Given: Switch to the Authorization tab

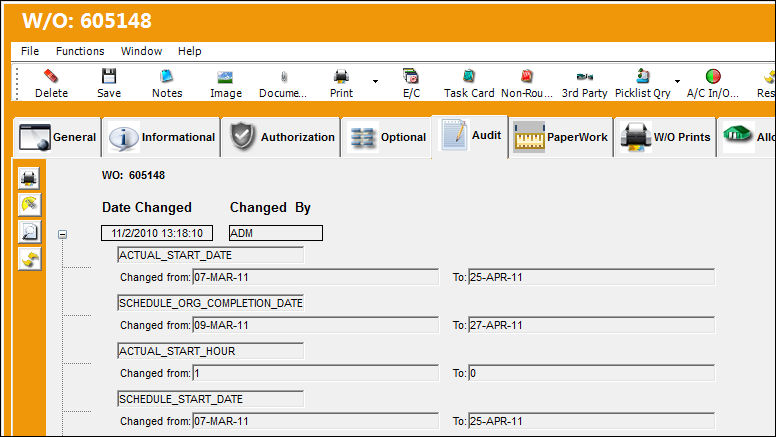Looking at the screenshot, I should 281,137.
